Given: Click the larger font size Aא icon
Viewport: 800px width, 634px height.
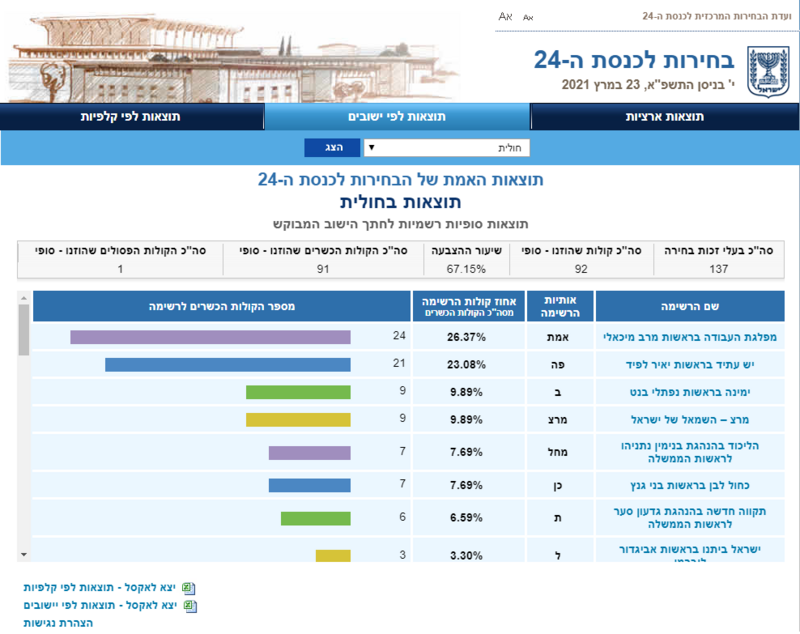Looking at the screenshot, I should pos(505,17).
